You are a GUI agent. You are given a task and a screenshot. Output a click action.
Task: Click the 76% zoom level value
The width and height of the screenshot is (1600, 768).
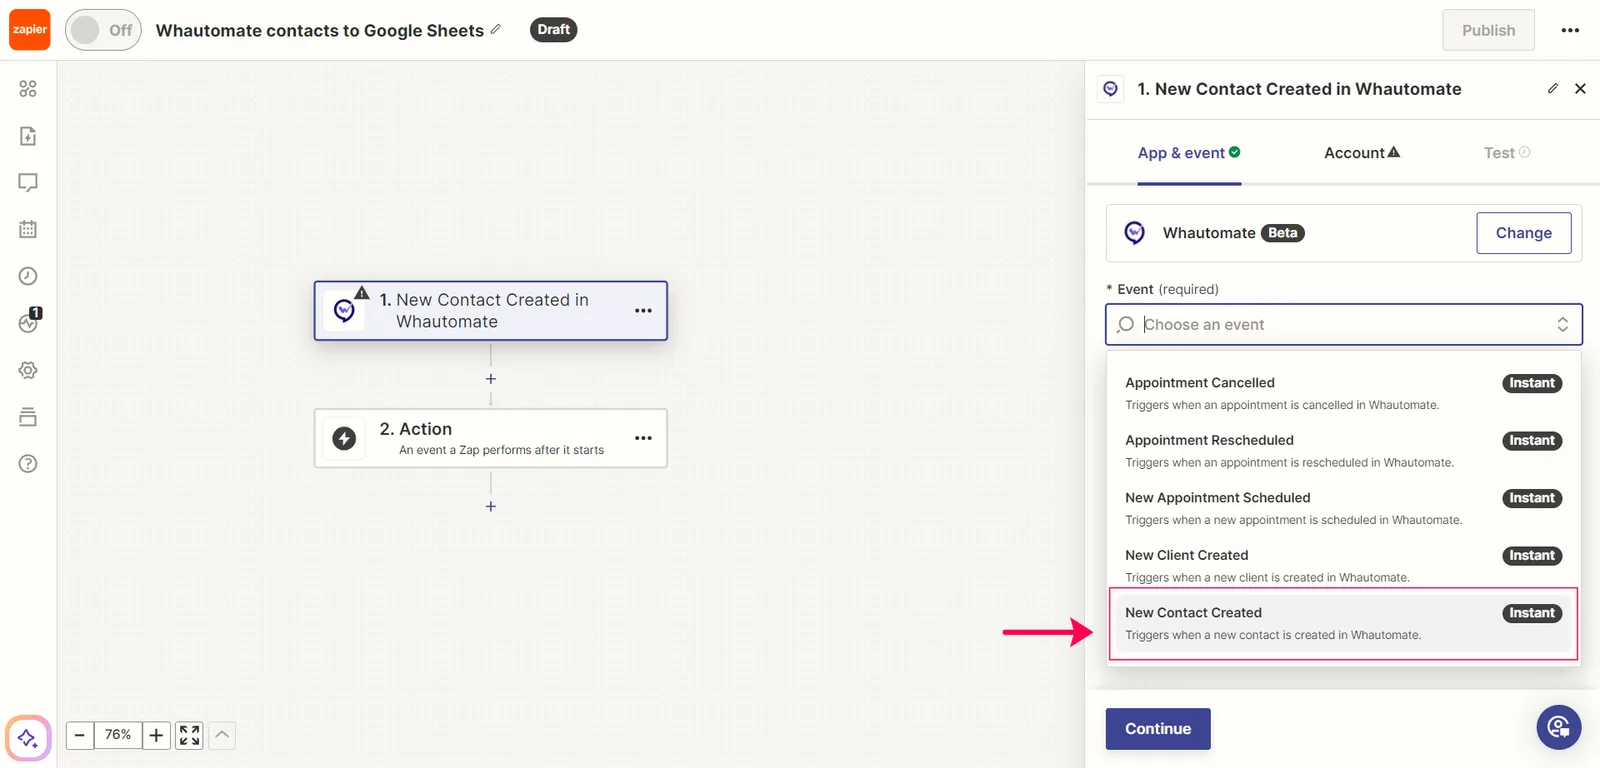pyautogui.click(x=118, y=736)
